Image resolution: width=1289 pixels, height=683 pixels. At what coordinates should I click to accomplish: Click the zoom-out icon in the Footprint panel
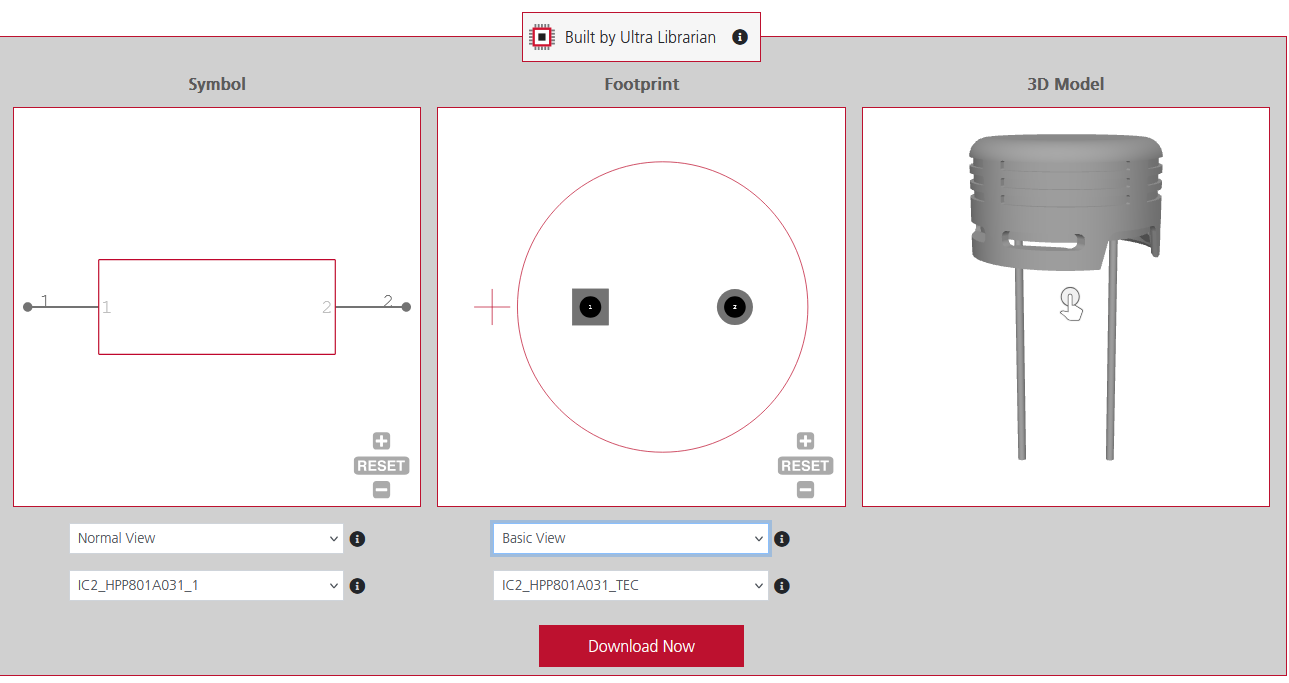(x=805, y=489)
